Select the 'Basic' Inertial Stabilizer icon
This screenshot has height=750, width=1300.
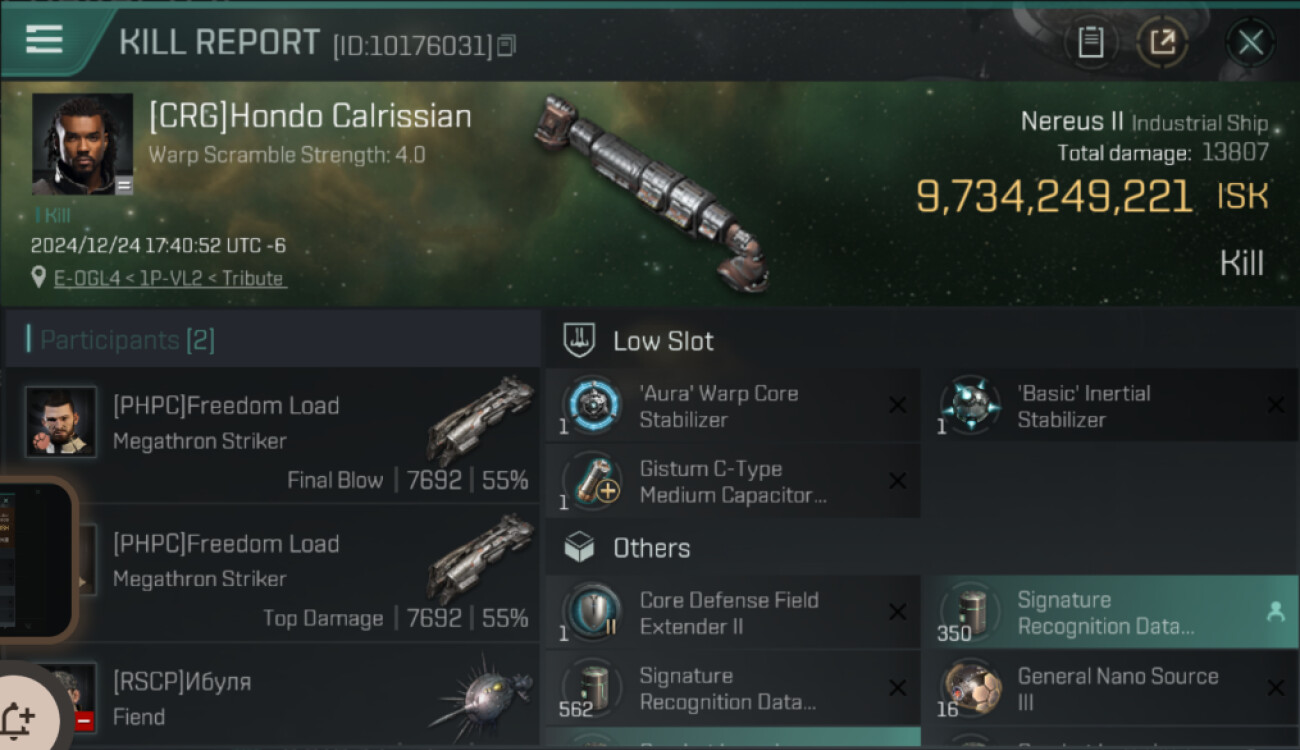pyautogui.click(x=970, y=405)
